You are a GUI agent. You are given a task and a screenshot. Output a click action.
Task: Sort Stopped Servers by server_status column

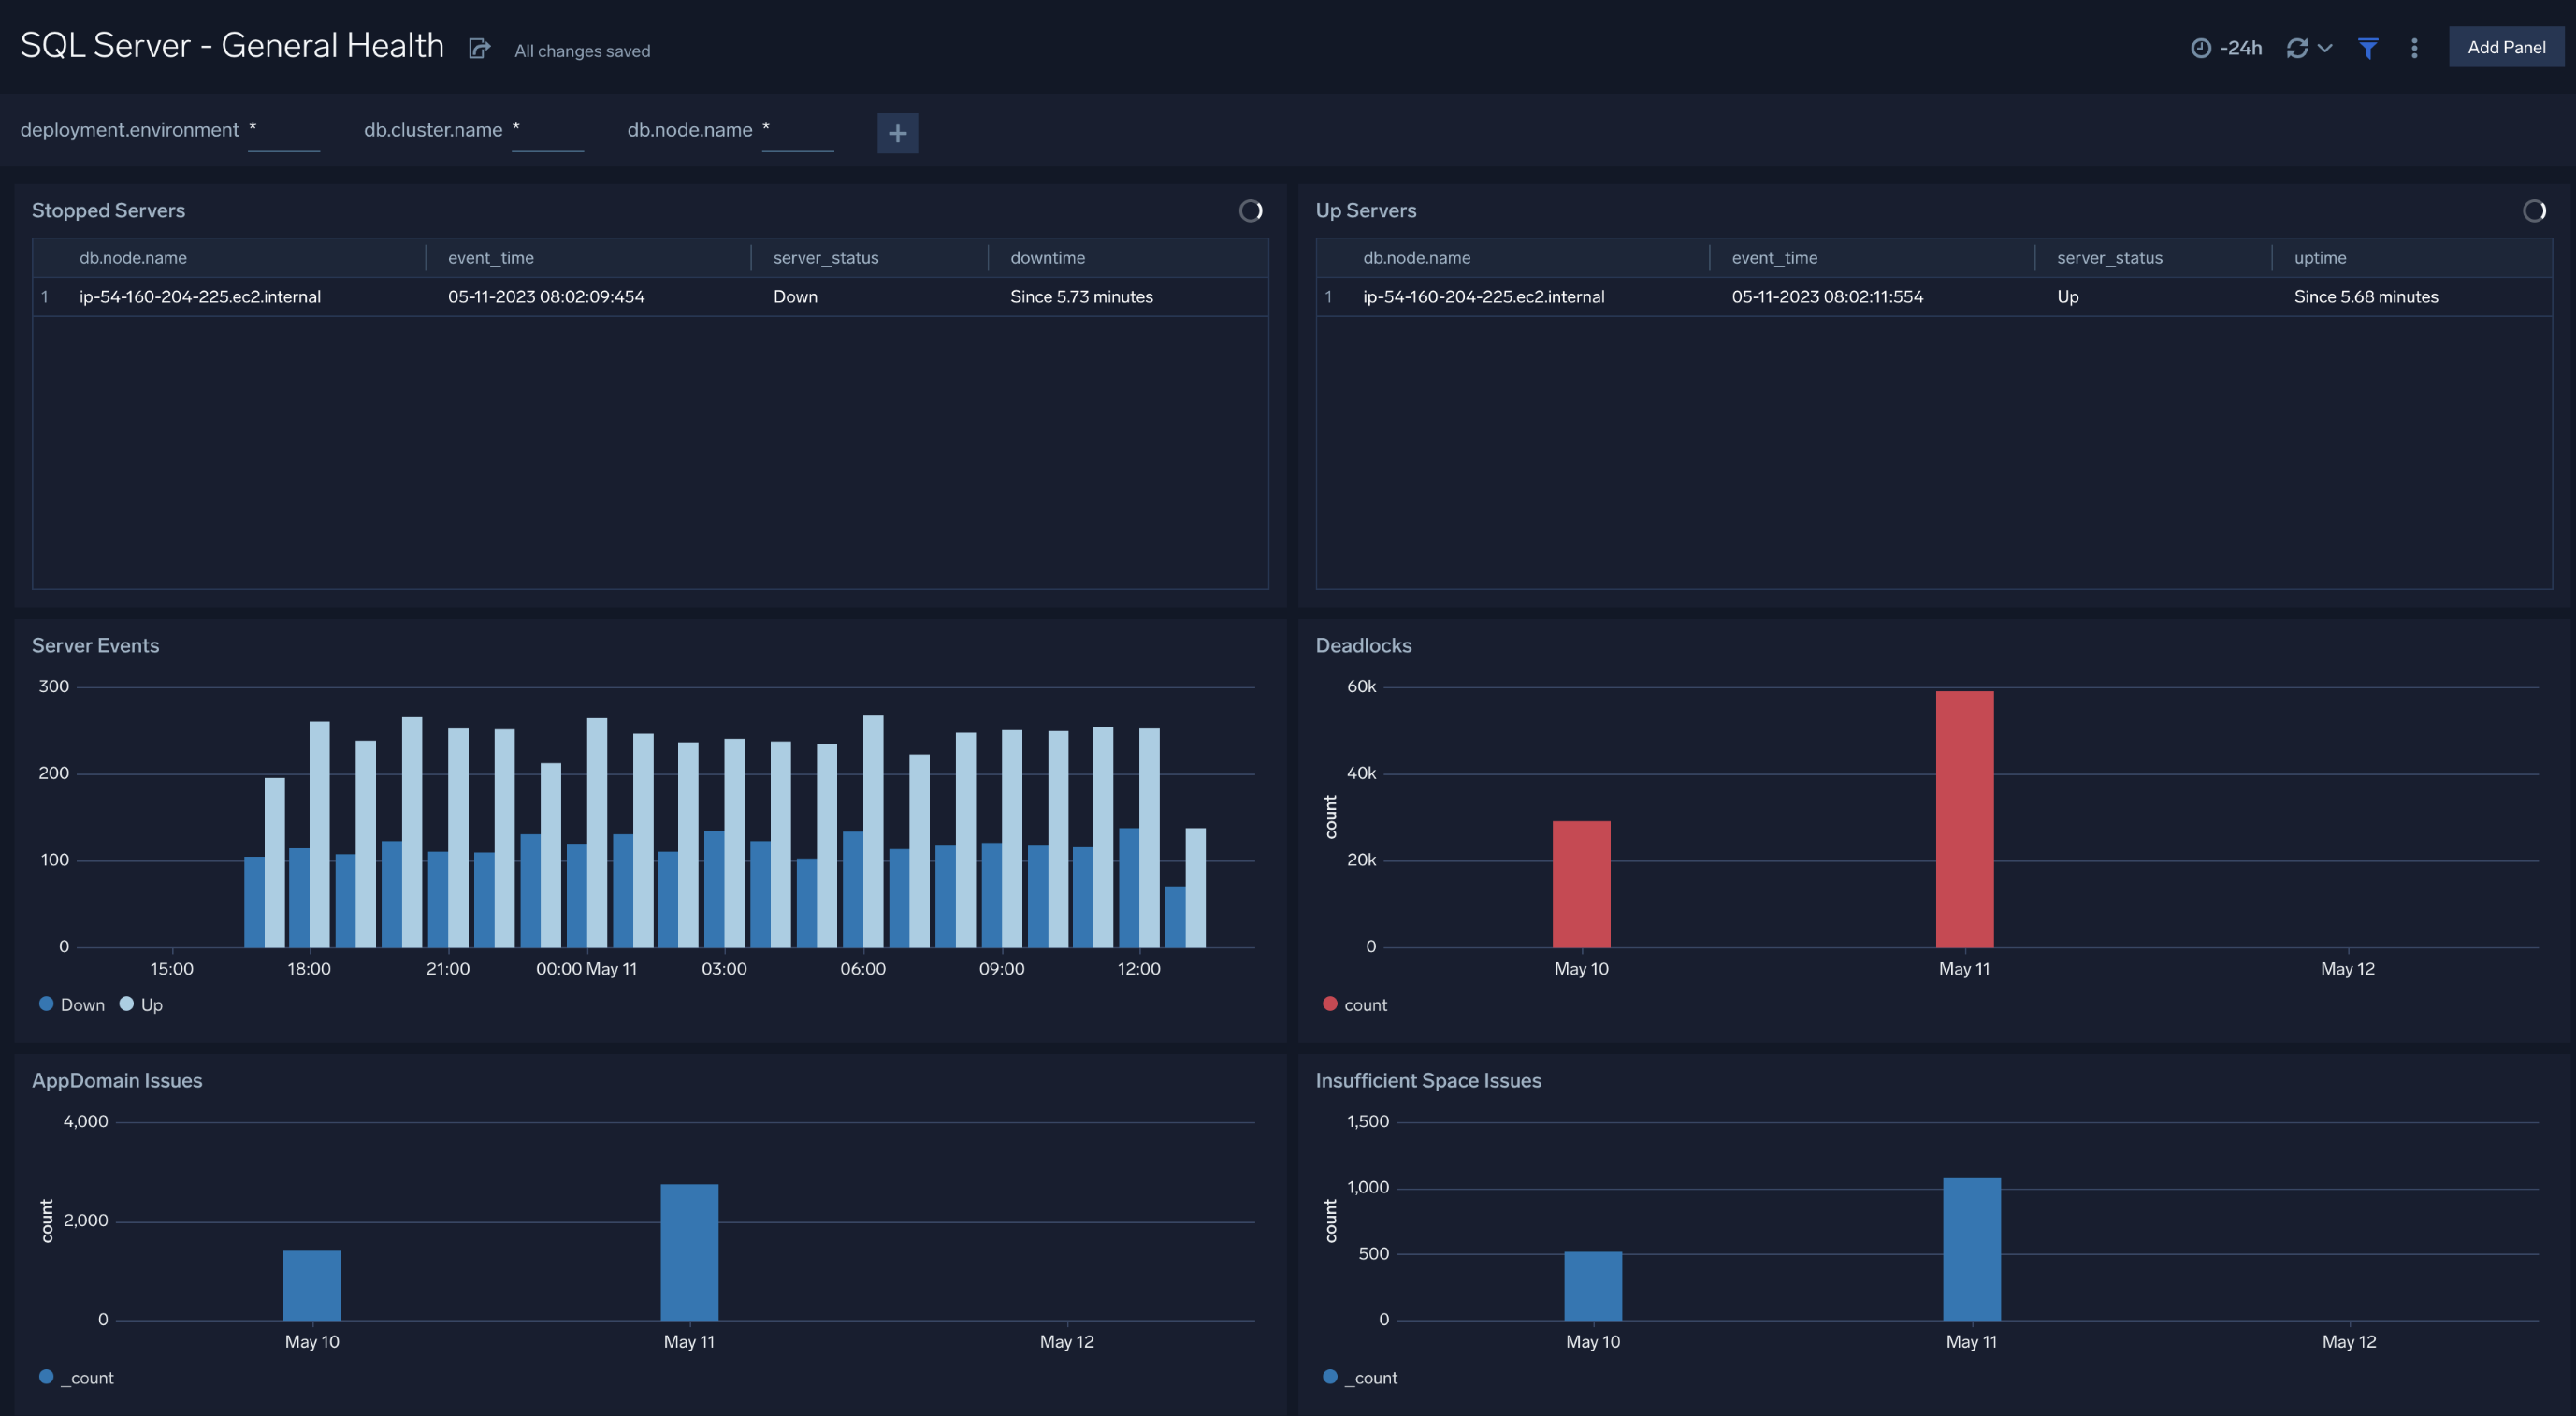coord(825,258)
